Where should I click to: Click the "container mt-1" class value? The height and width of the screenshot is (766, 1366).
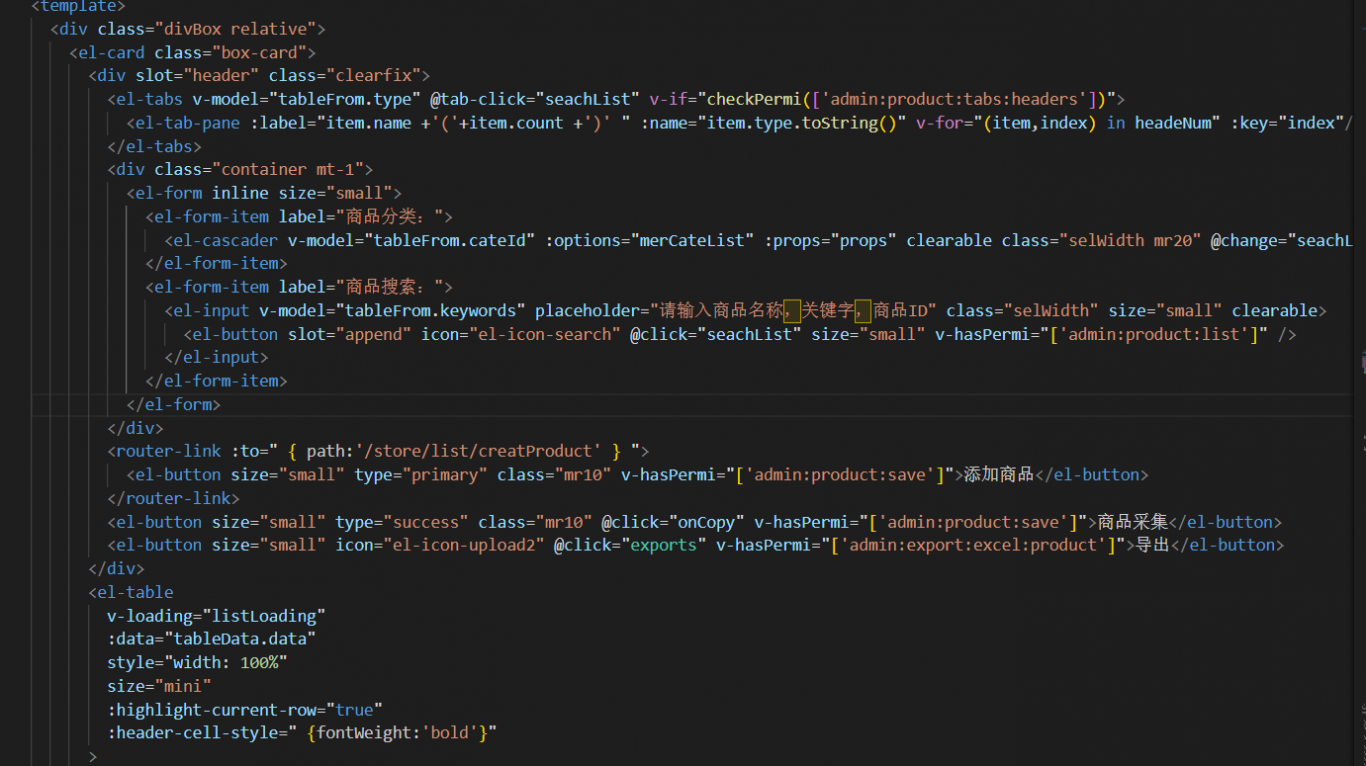[x=287, y=170]
